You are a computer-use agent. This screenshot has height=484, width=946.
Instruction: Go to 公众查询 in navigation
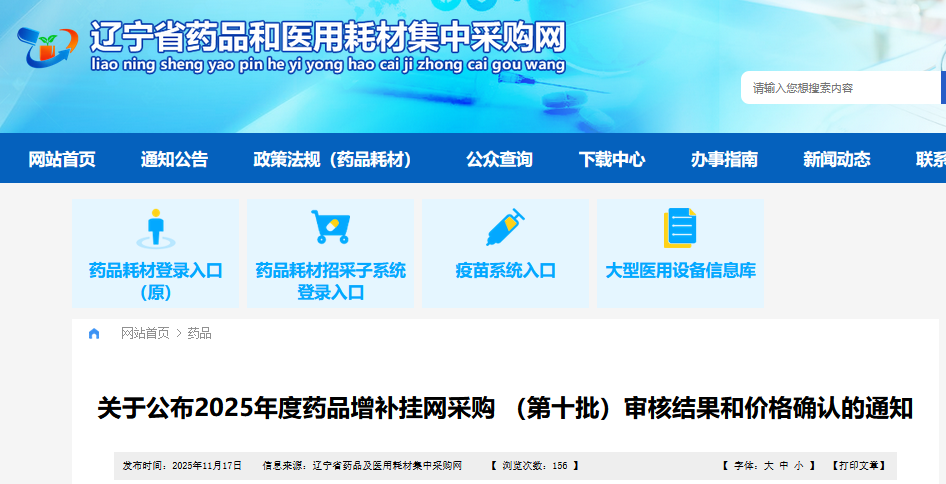499,159
